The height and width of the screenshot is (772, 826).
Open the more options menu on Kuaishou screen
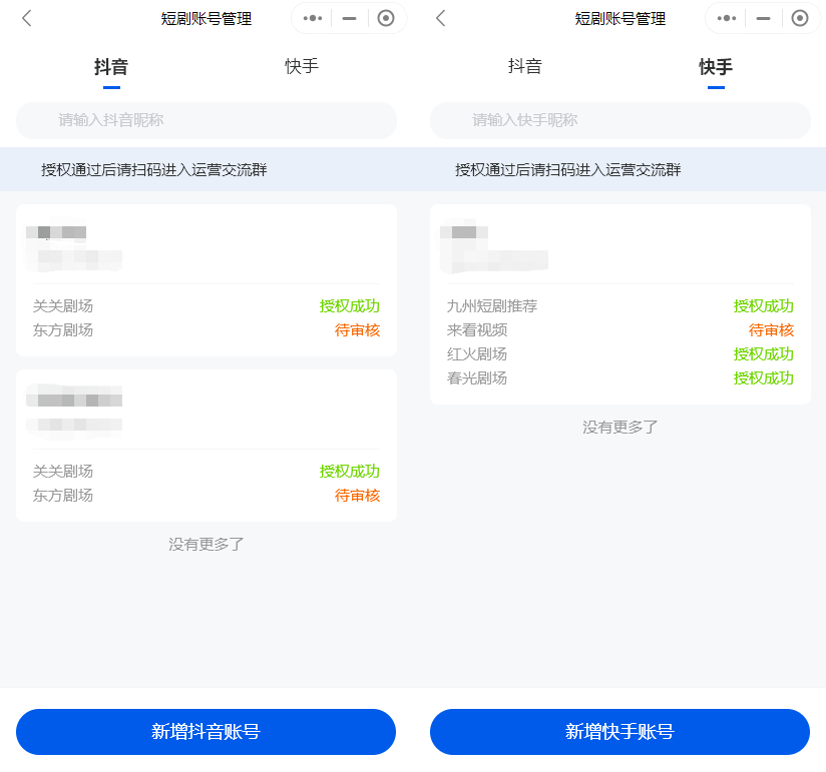click(x=726, y=18)
